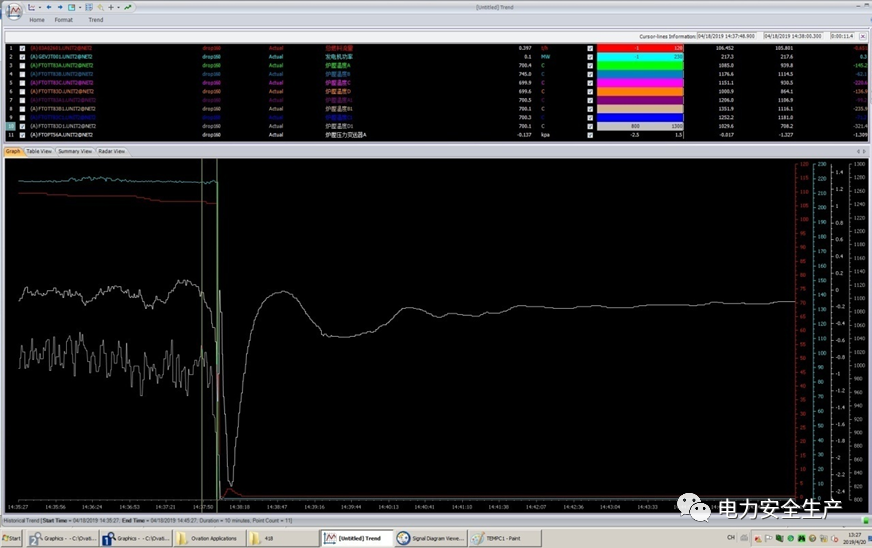Click the forward arrow in quick toolbar

click(60, 7)
